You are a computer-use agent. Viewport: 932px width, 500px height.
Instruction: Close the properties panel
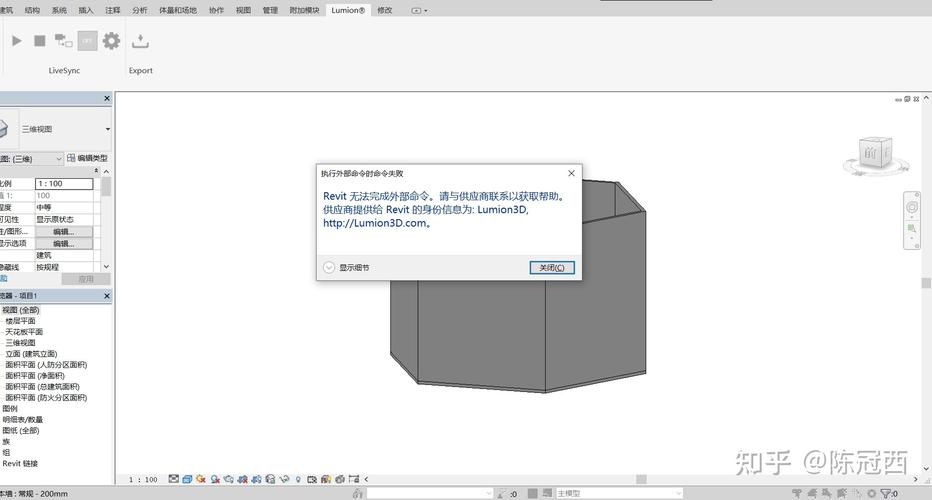(107, 98)
